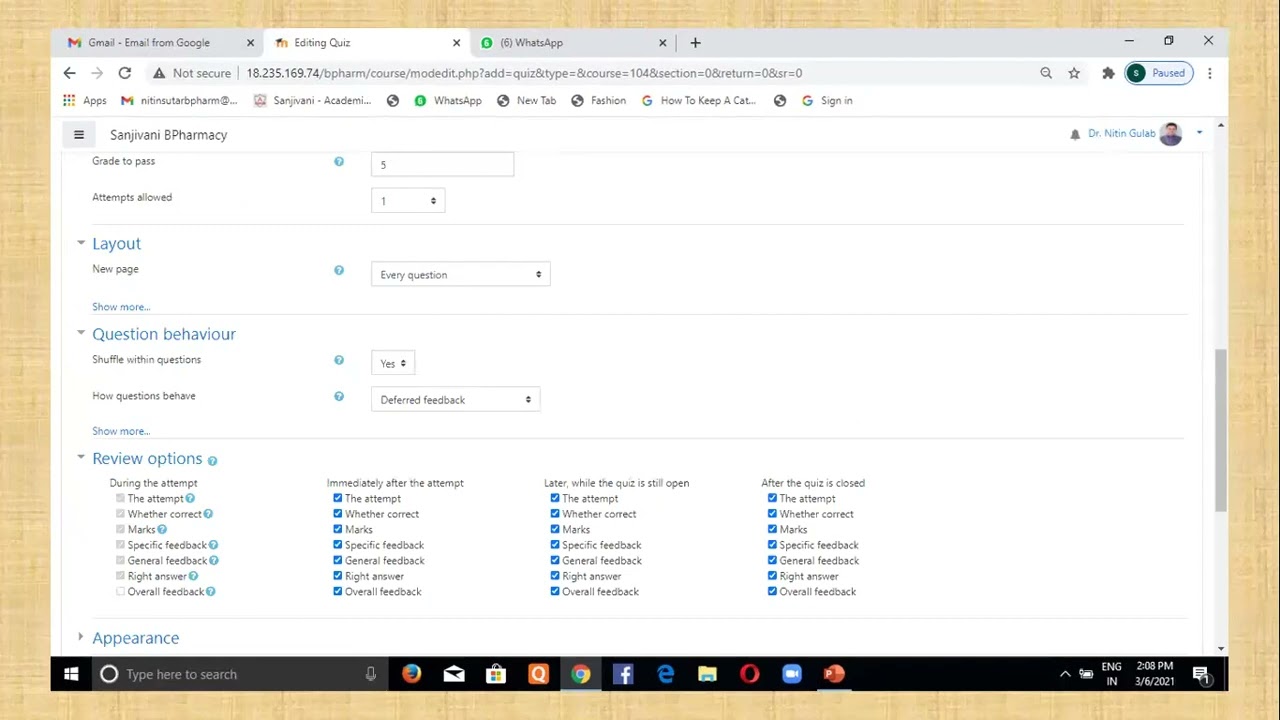Open Apps bookmarks shortcut

[85, 100]
